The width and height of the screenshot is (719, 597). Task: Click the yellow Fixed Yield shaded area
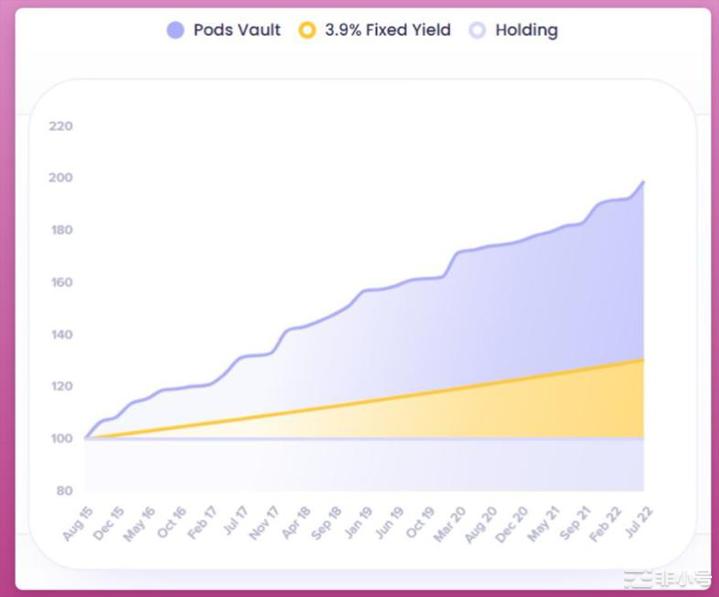(x=590, y=410)
